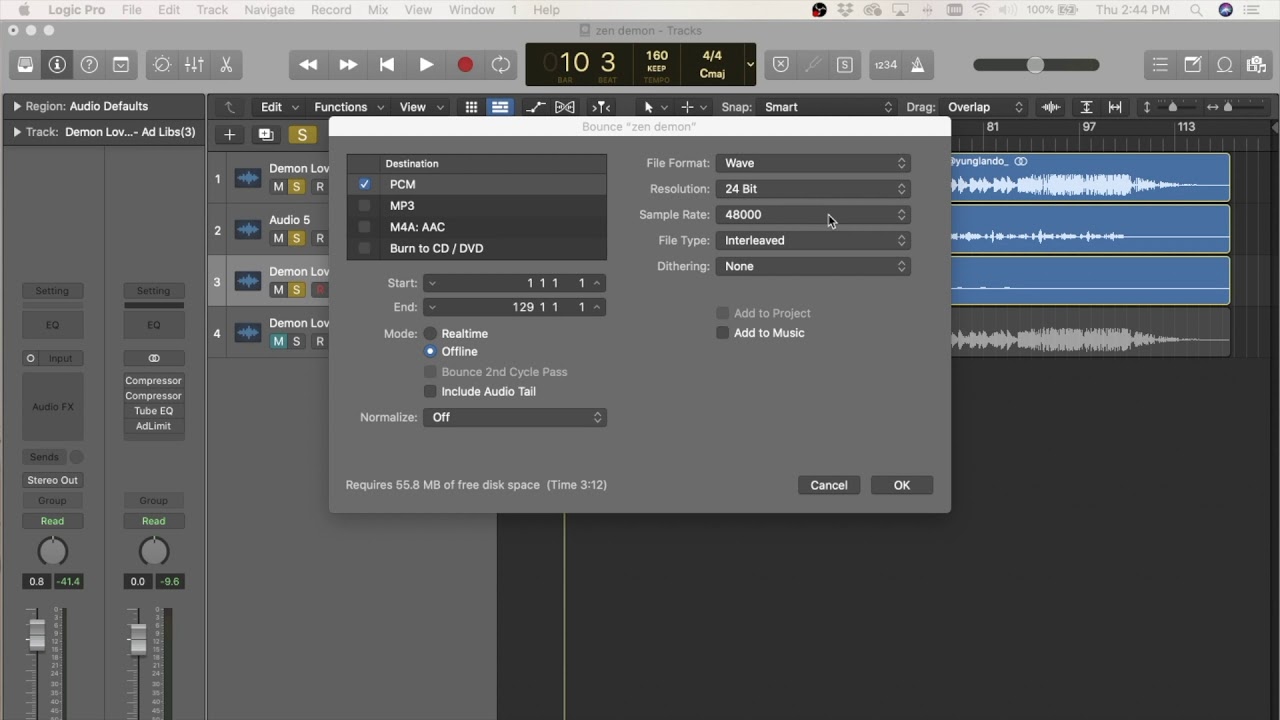Open the Note Pads icon
The image size is (1280, 720).
click(1193, 65)
